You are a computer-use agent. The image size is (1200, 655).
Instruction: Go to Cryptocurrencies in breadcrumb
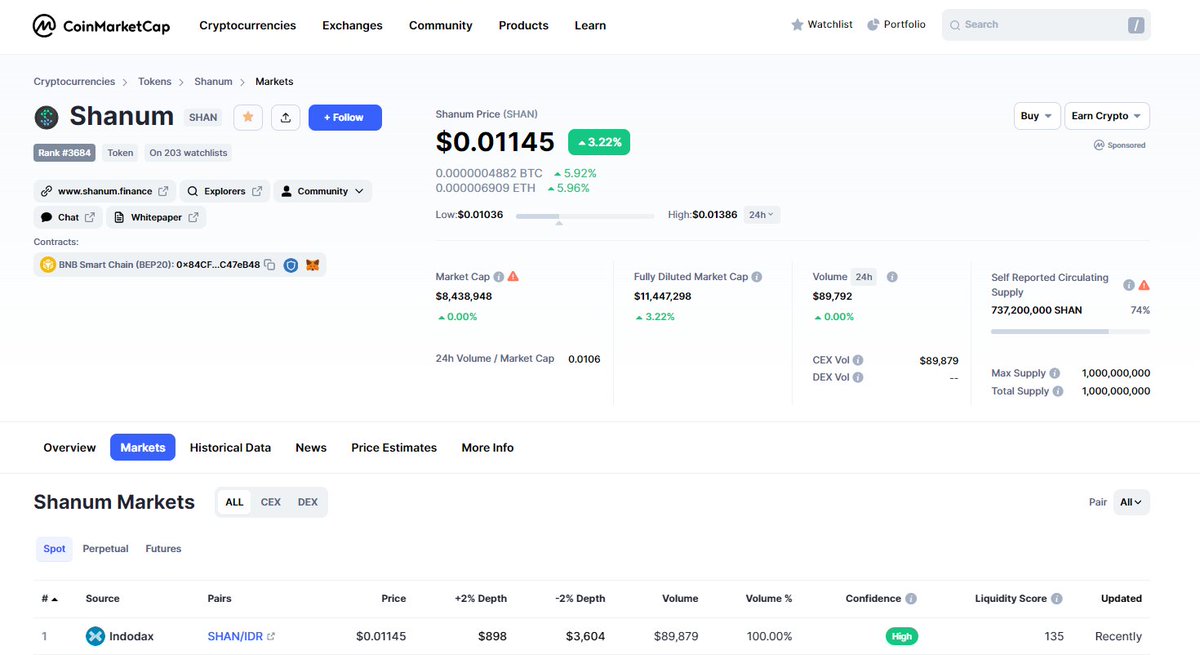tap(74, 82)
